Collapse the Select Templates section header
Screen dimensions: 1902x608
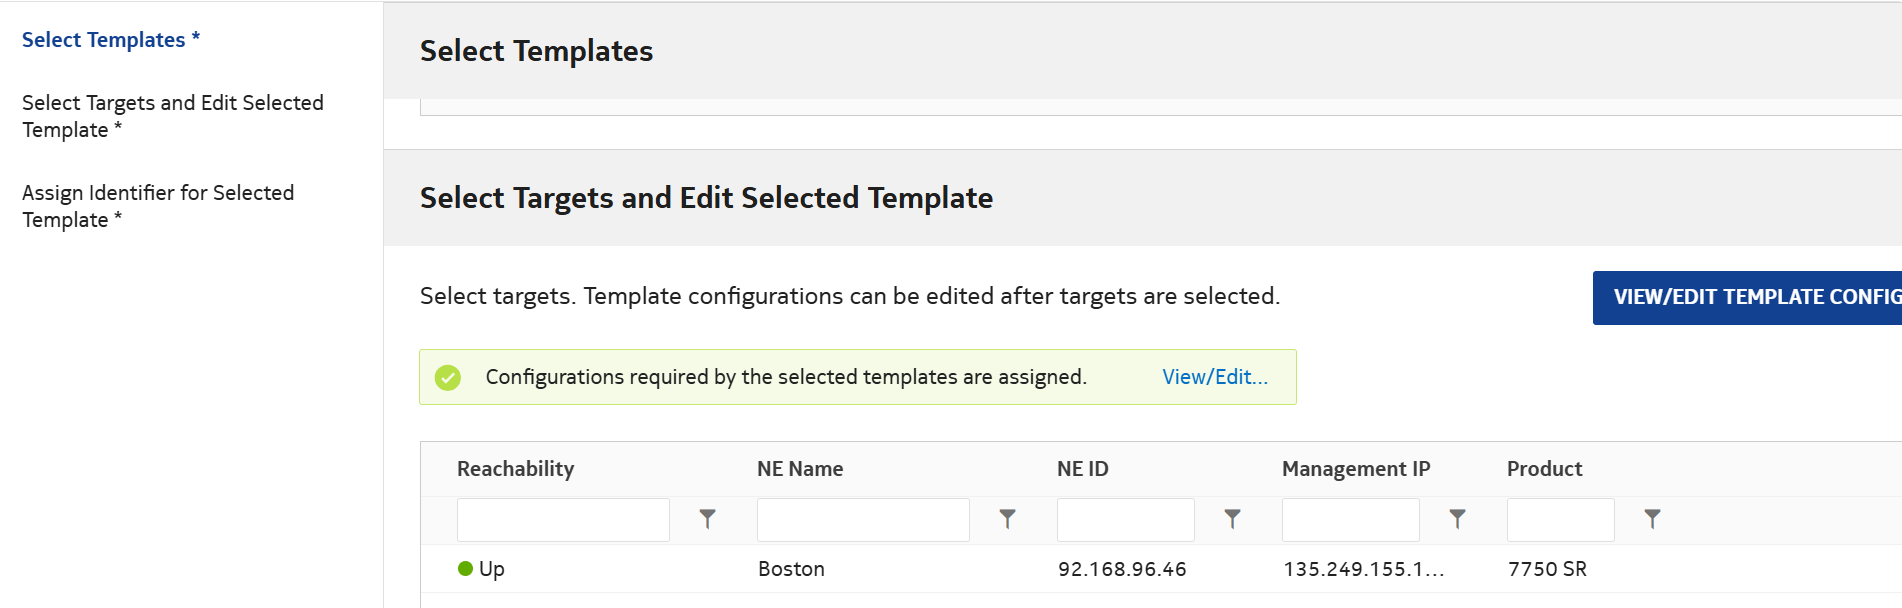(536, 51)
